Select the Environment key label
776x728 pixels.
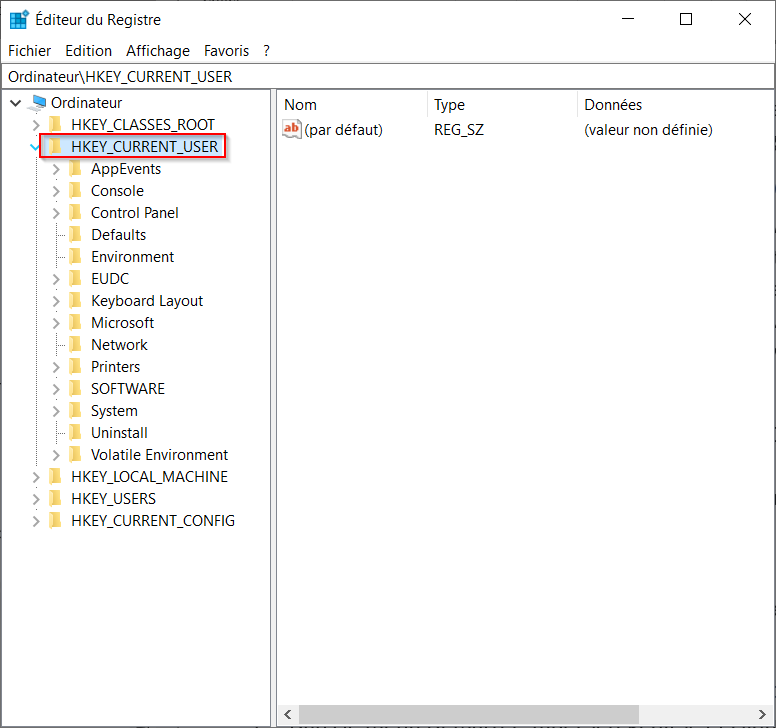point(133,256)
